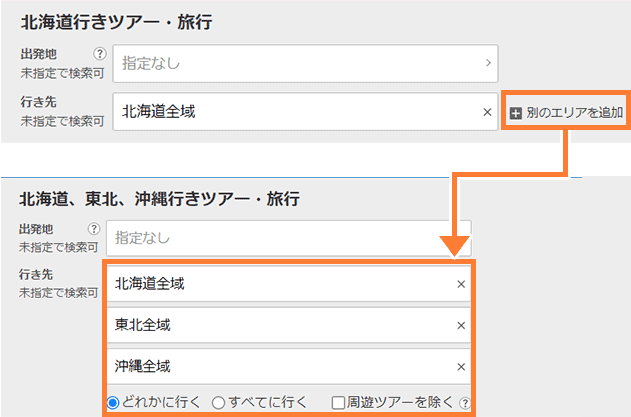
Task: Enable the 周遊ツアーを除く checkbox
Action: click(339, 402)
